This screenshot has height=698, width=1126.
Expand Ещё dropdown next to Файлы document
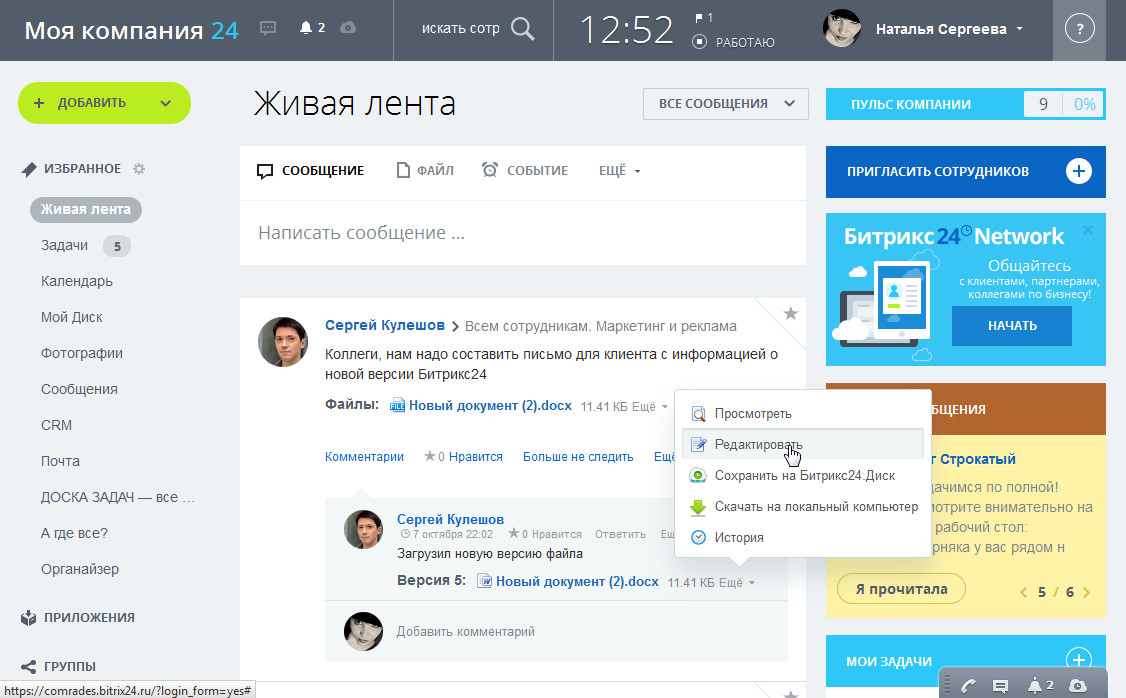click(x=650, y=406)
